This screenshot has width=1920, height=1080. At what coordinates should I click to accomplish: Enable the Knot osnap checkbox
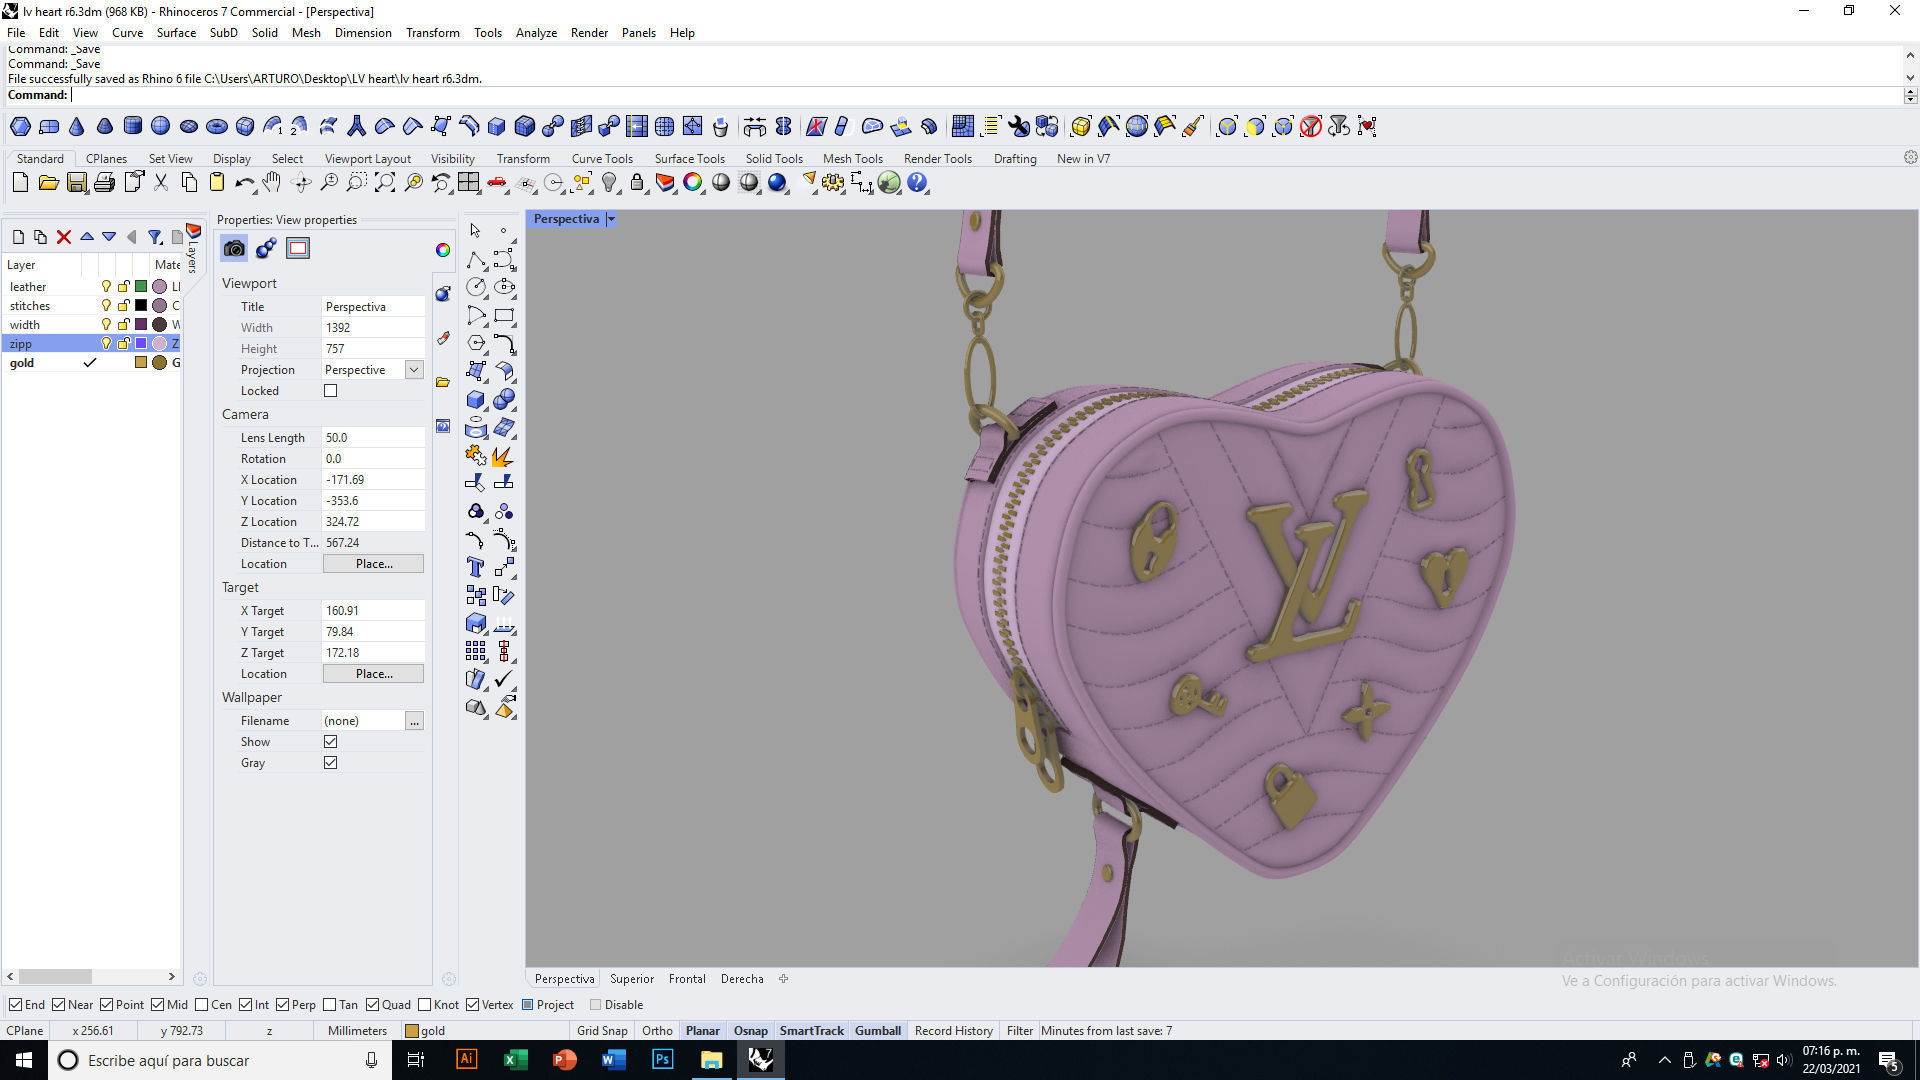tap(425, 1005)
